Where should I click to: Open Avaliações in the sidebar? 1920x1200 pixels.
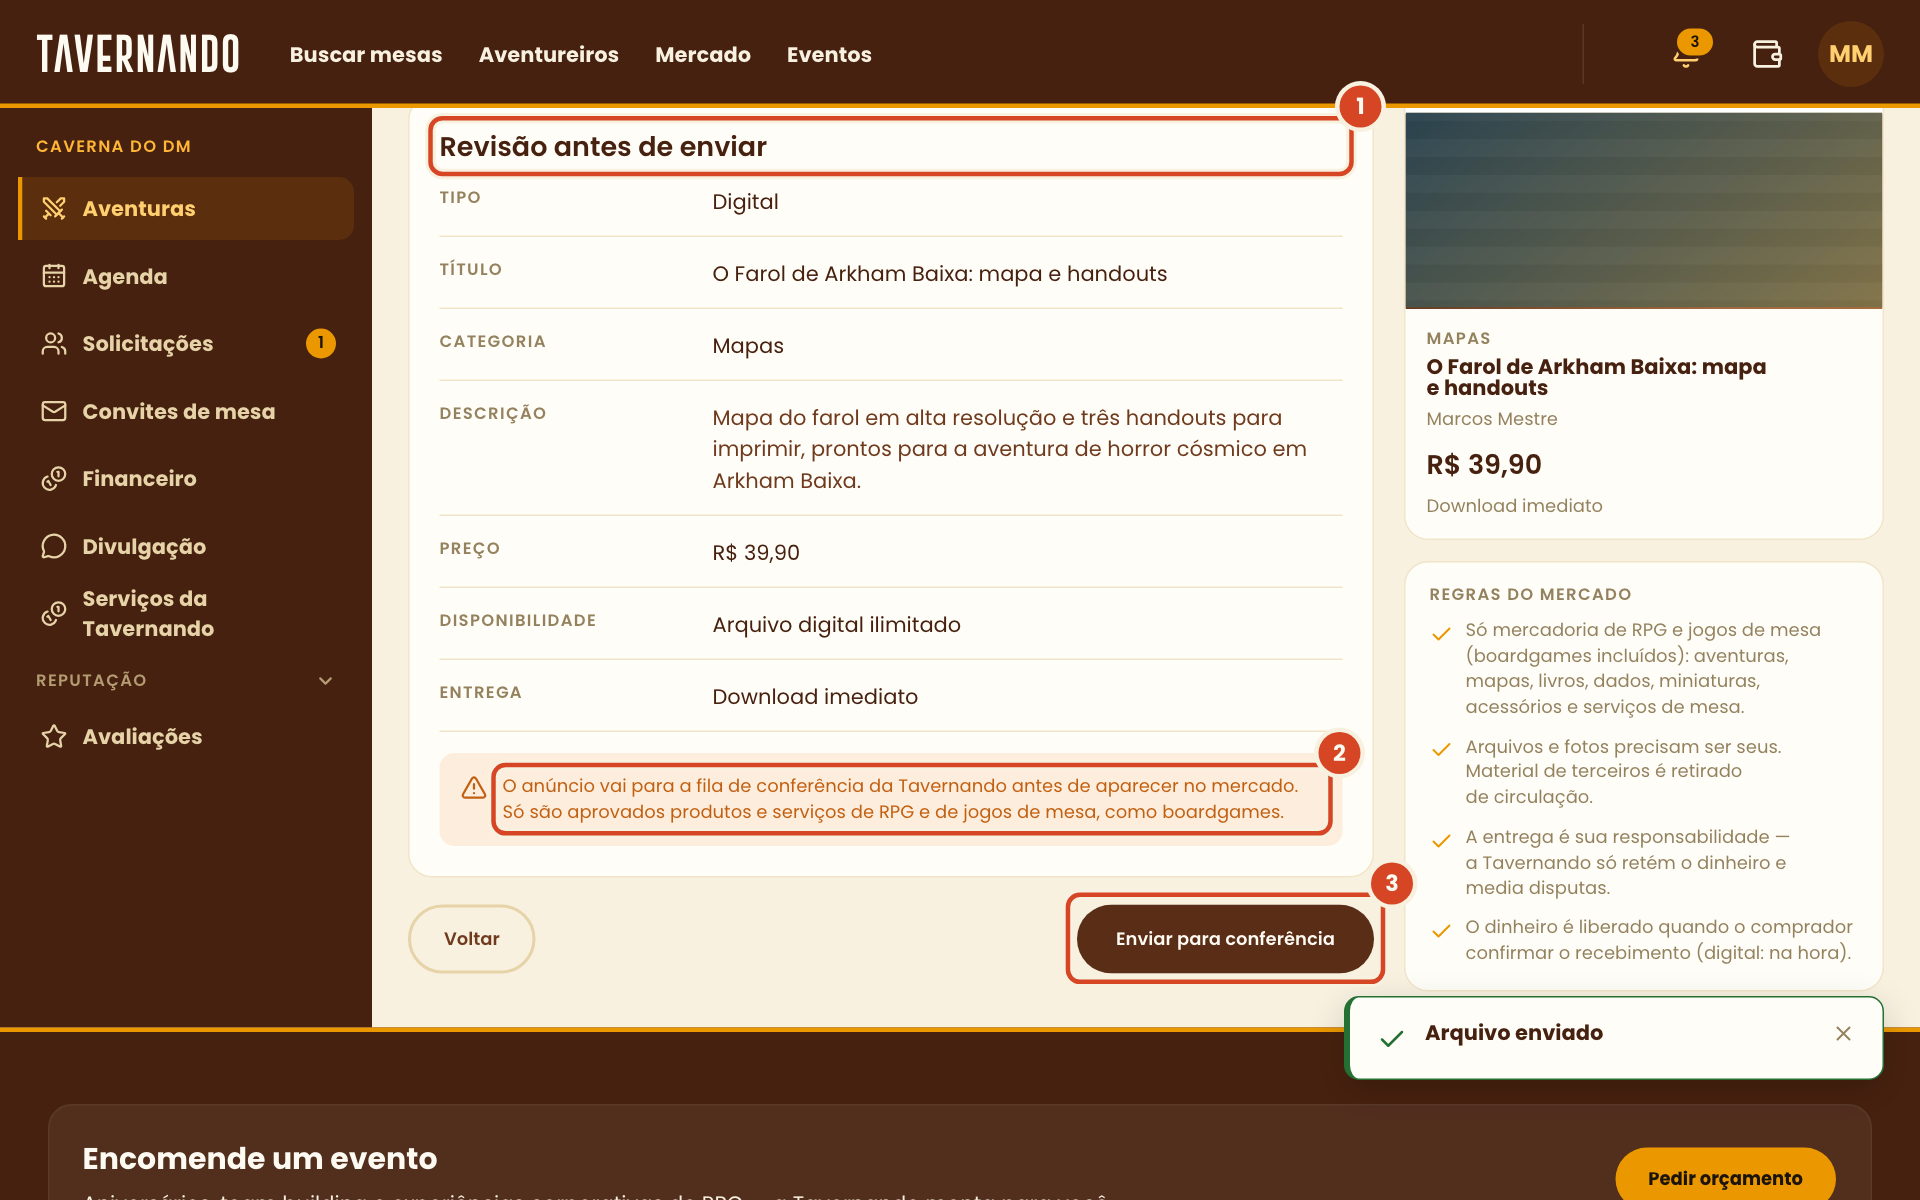coord(186,736)
